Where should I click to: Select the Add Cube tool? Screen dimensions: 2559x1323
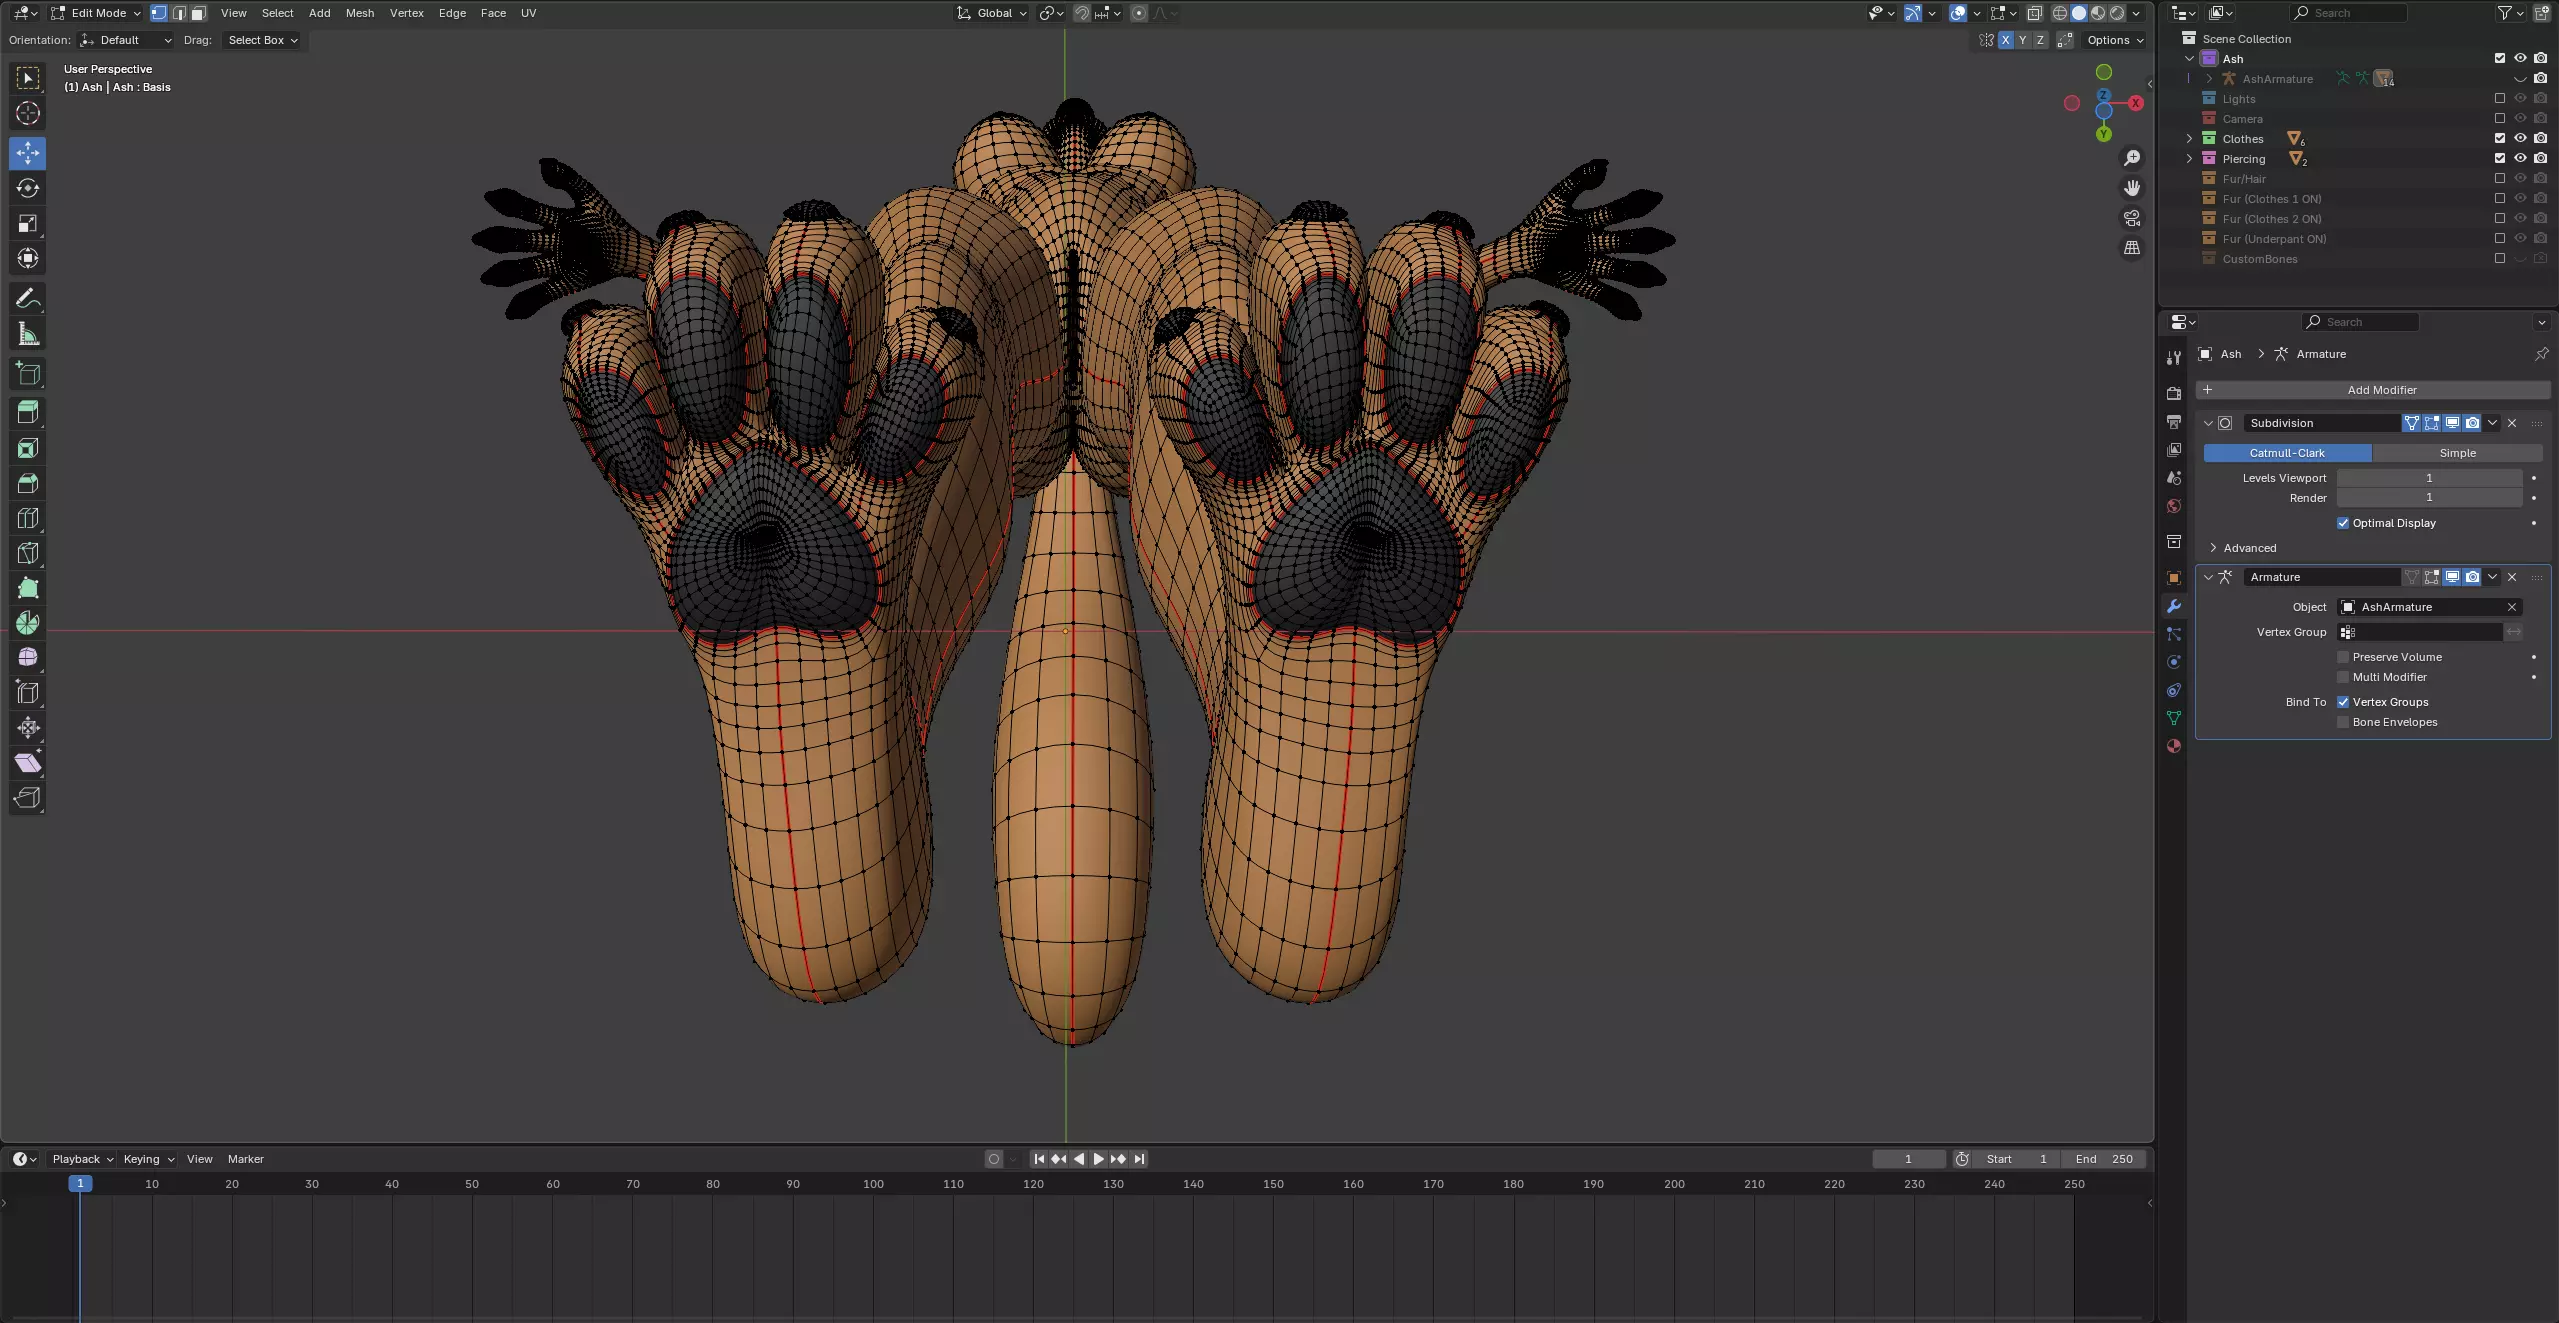[x=28, y=374]
